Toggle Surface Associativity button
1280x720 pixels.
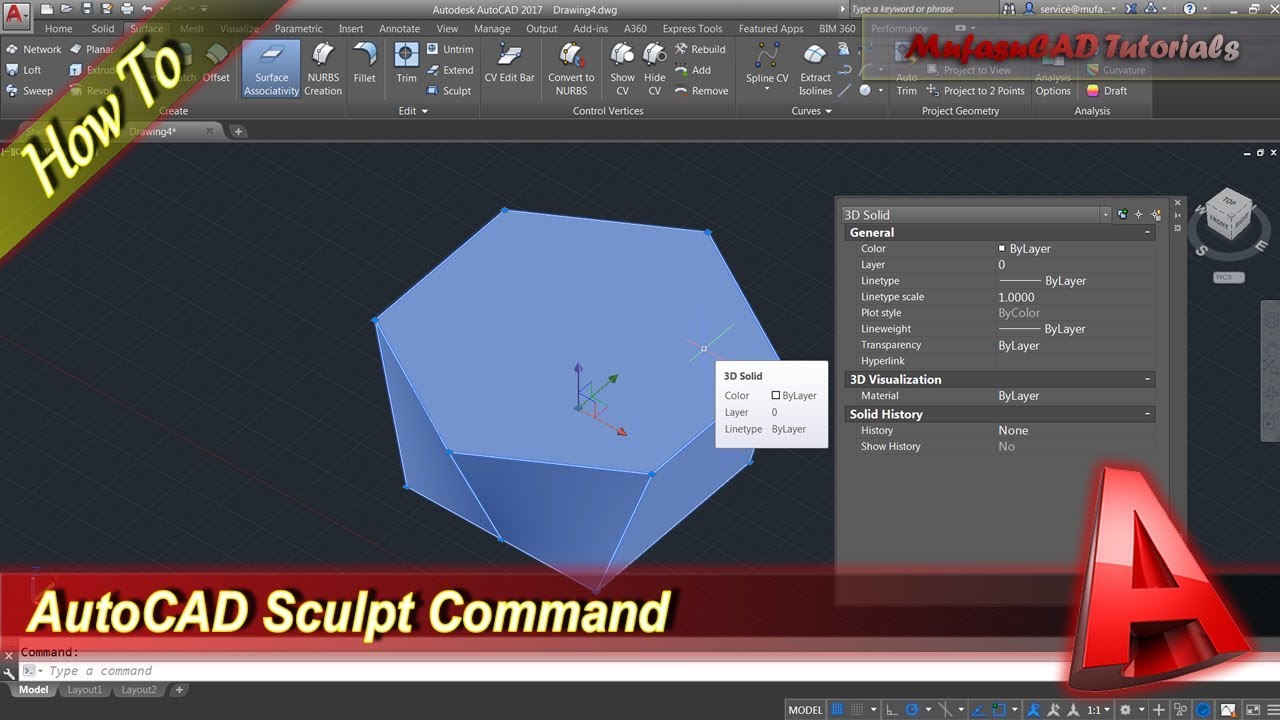tap(271, 69)
